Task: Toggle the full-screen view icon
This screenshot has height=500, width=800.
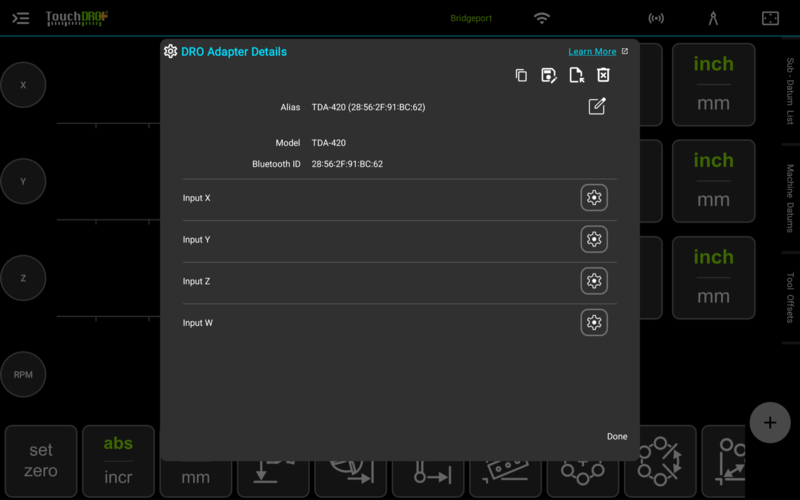Action: [x=770, y=18]
